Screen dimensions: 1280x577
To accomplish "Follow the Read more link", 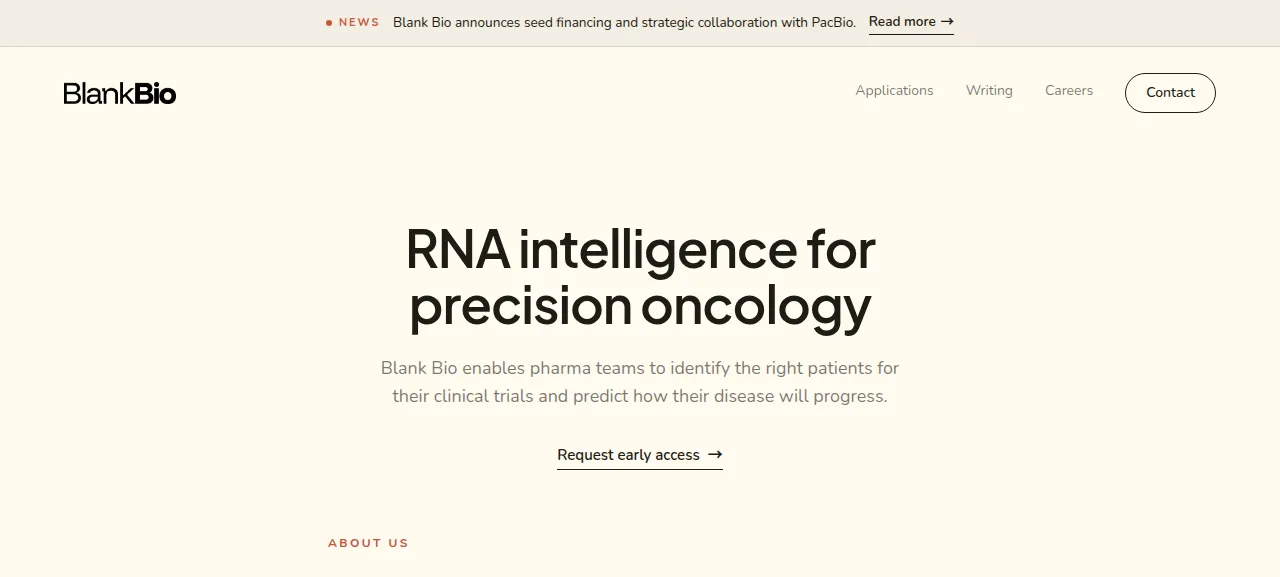I will 911,22.
